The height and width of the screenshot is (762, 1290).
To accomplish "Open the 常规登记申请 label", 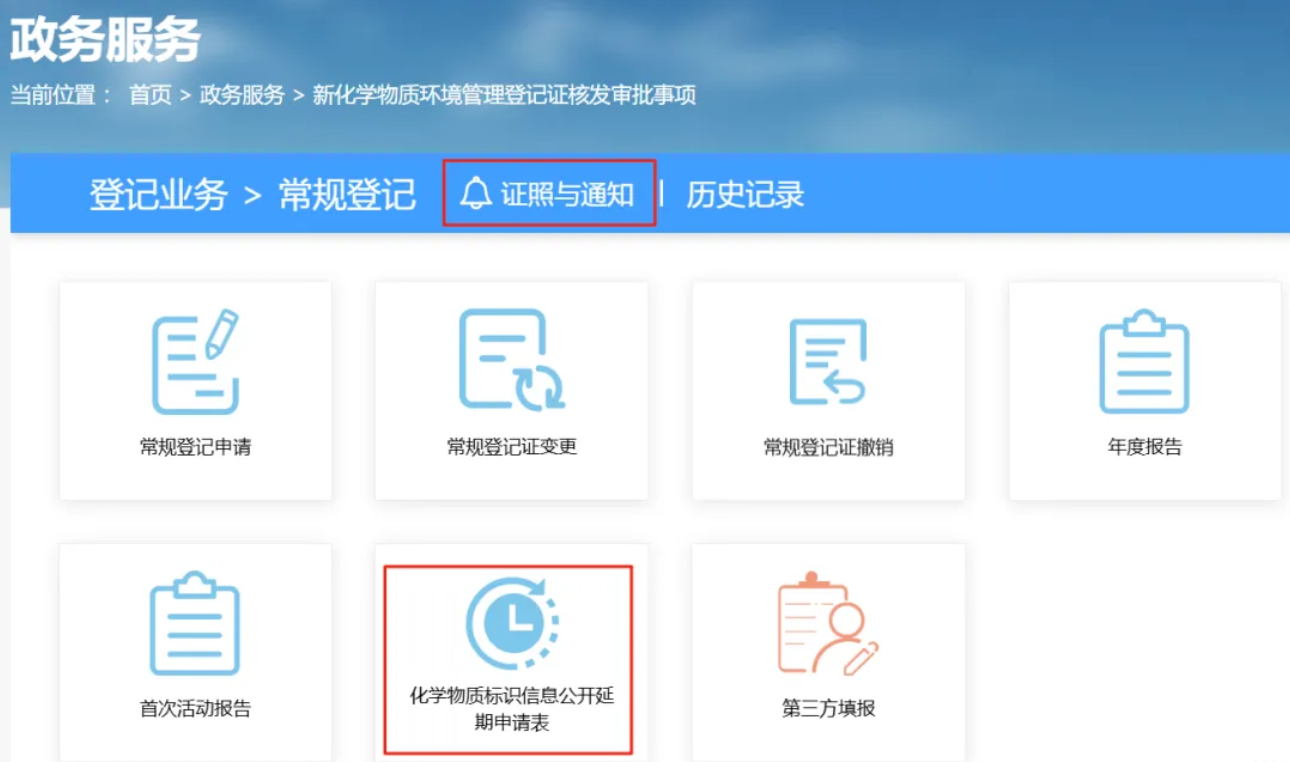I will 195,447.
